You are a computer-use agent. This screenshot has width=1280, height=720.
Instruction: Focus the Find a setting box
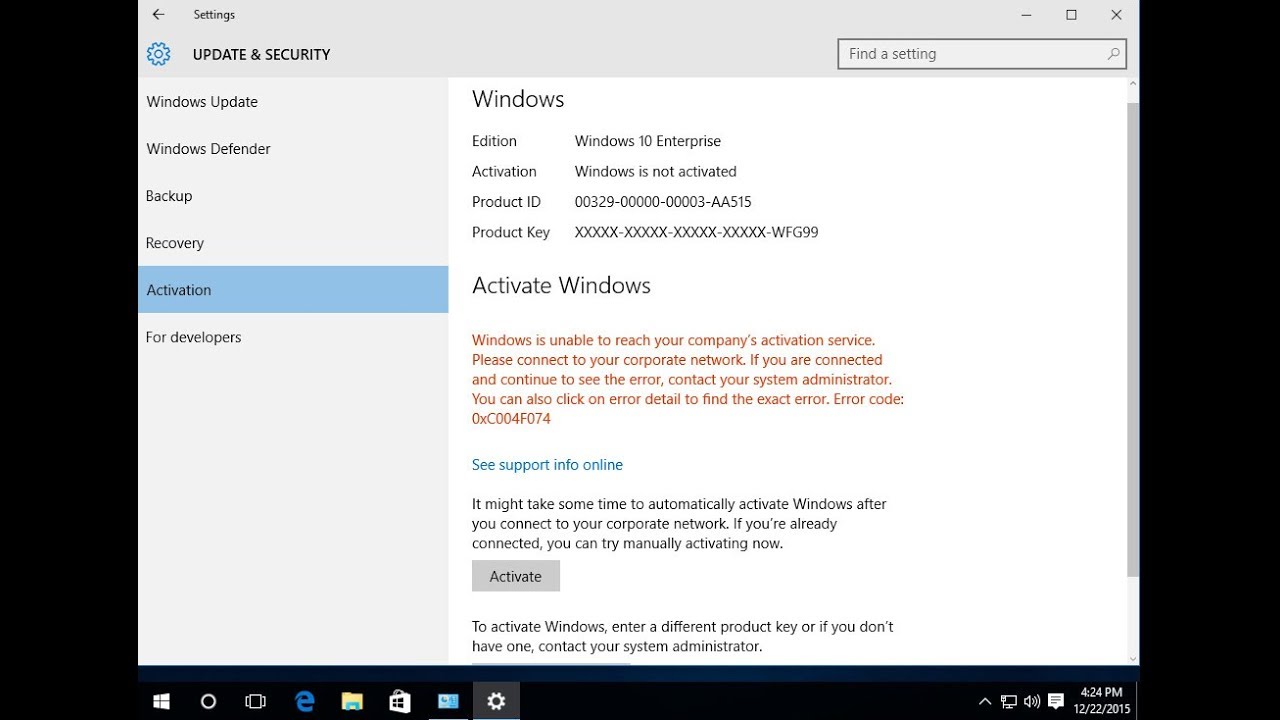pyautogui.click(x=982, y=54)
